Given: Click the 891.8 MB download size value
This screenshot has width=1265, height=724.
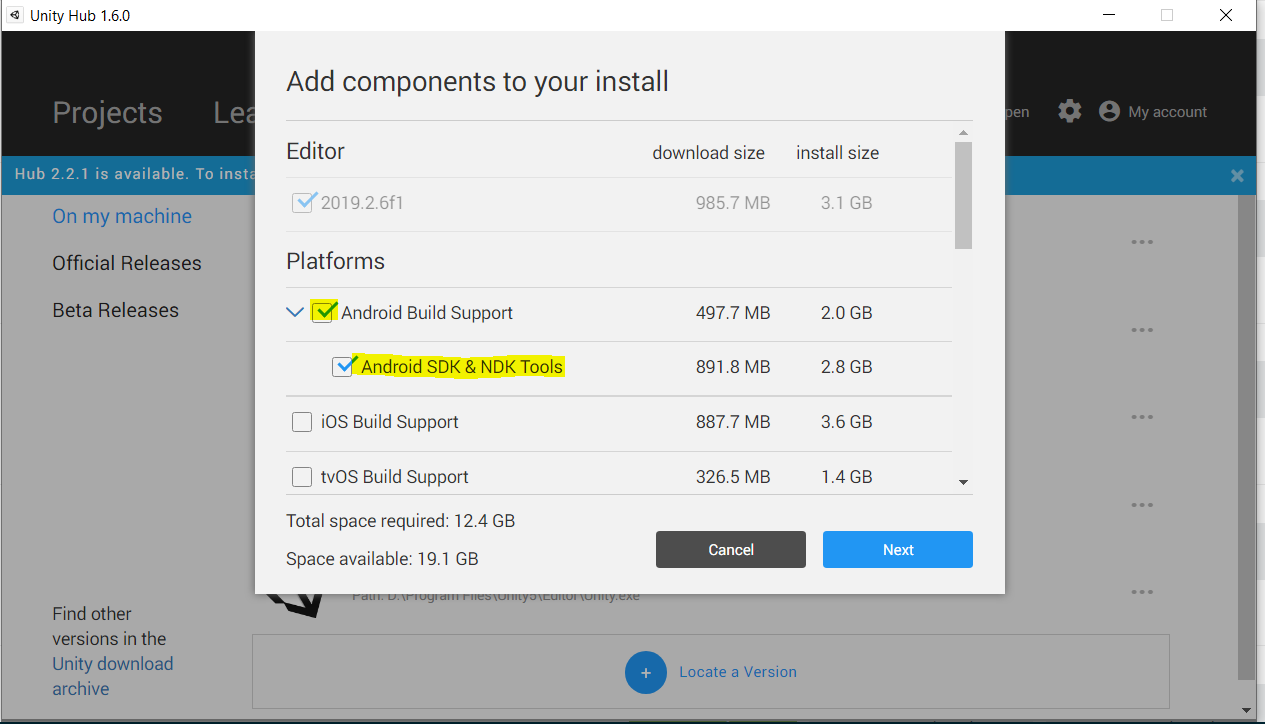Looking at the screenshot, I should 733,367.
